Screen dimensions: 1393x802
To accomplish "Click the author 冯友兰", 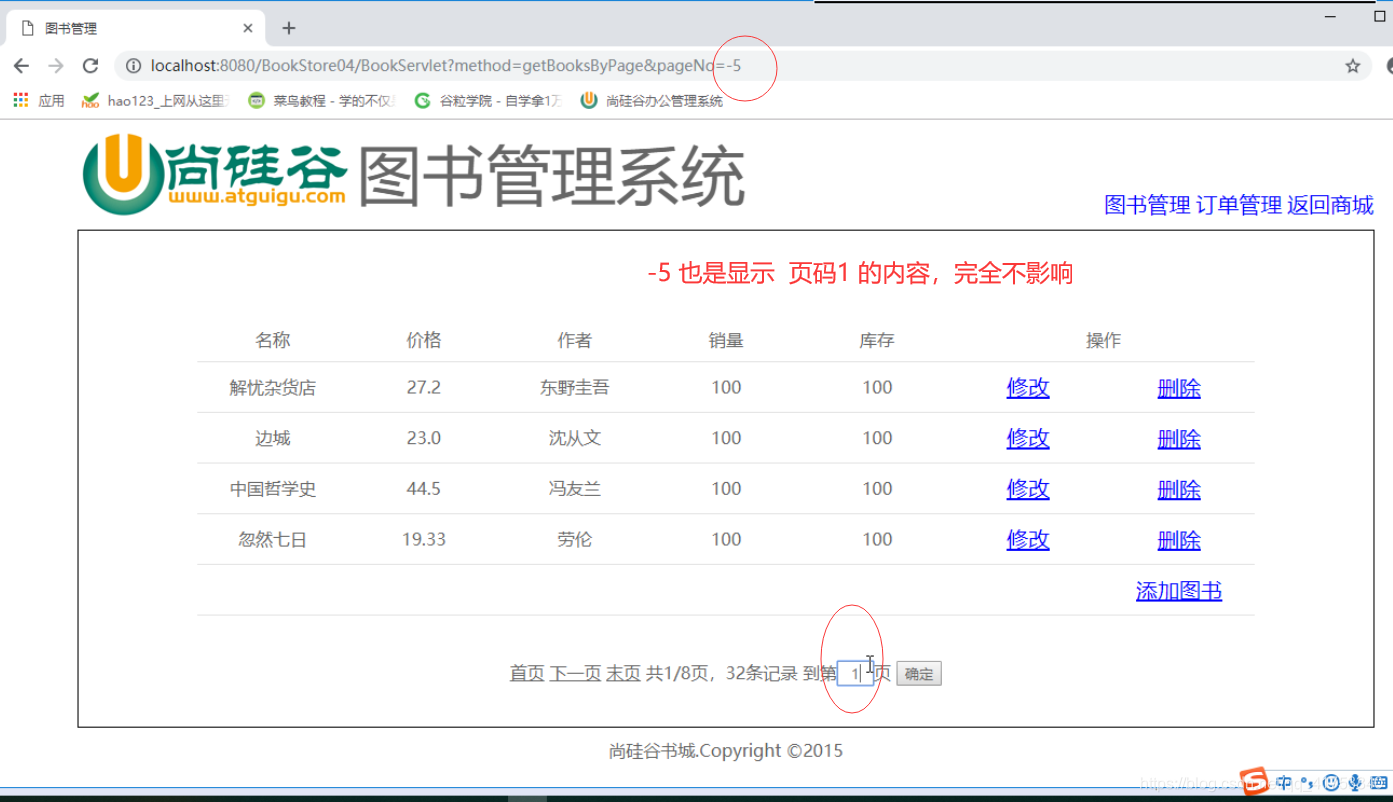I will [x=575, y=489].
